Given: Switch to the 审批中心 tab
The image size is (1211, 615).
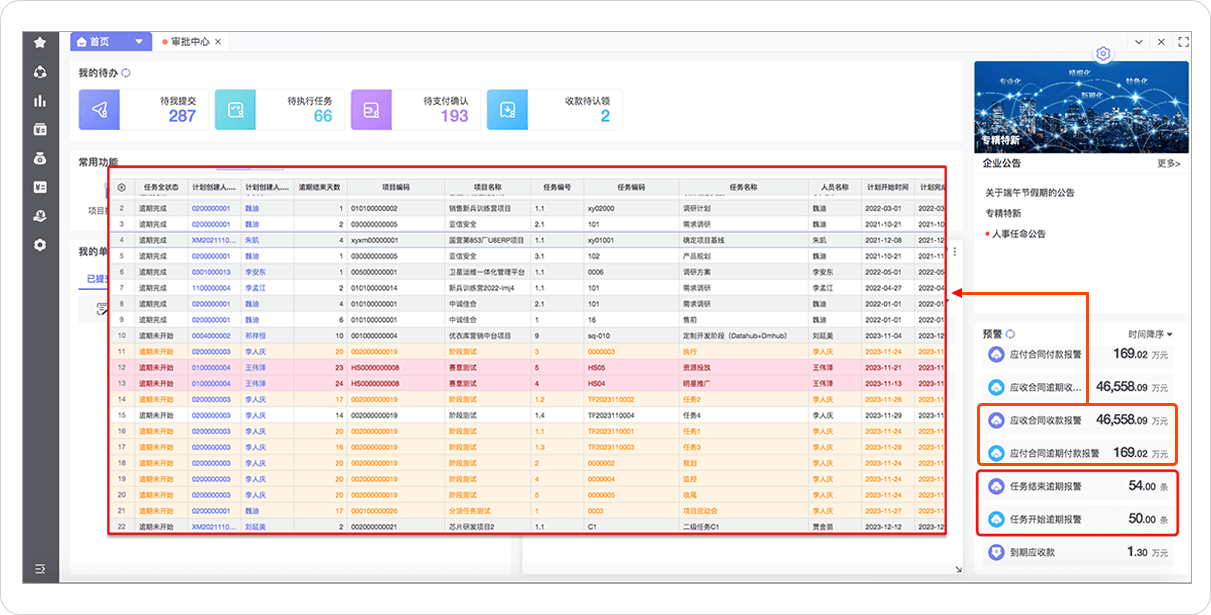Looking at the screenshot, I should click(x=189, y=42).
